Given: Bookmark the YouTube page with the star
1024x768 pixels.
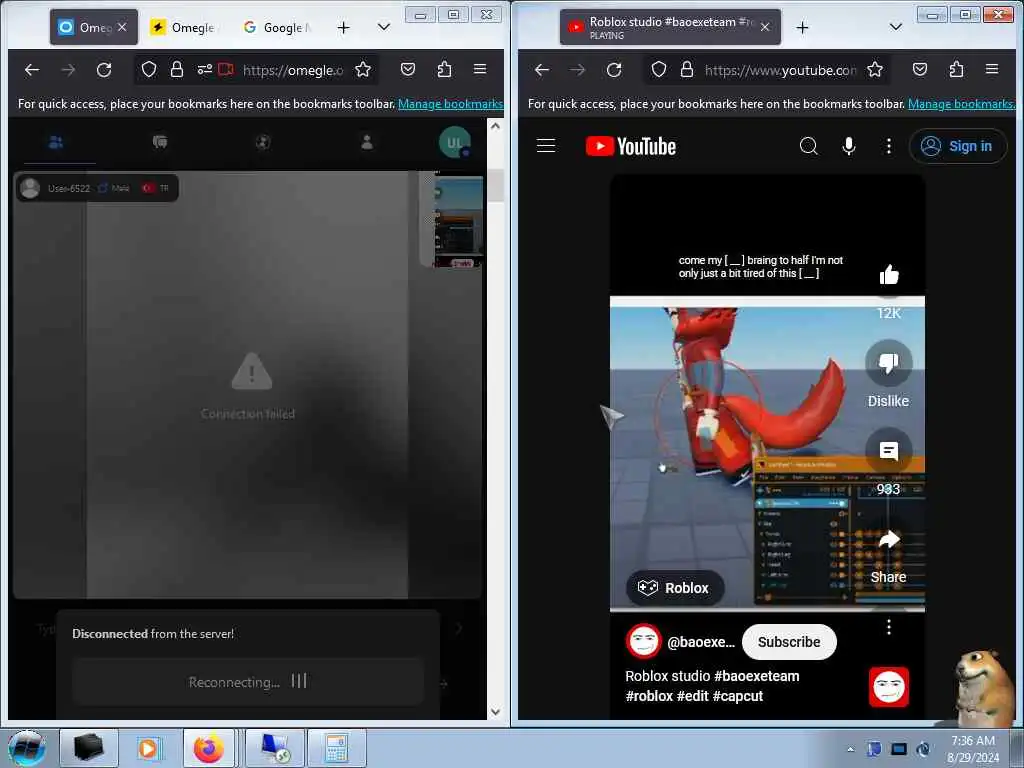Looking at the screenshot, I should coord(875,70).
